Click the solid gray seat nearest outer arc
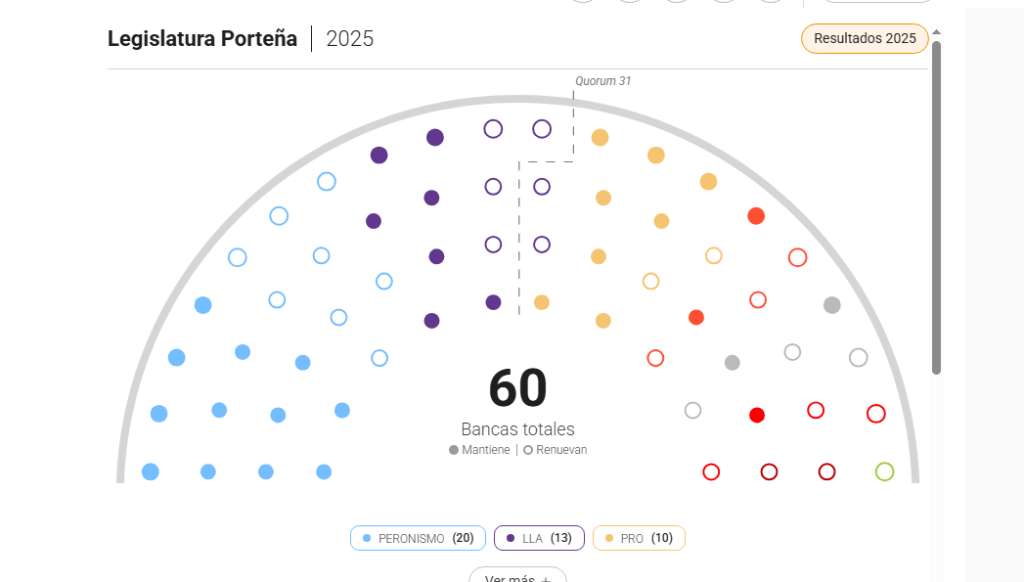 (x=832, y=305)
